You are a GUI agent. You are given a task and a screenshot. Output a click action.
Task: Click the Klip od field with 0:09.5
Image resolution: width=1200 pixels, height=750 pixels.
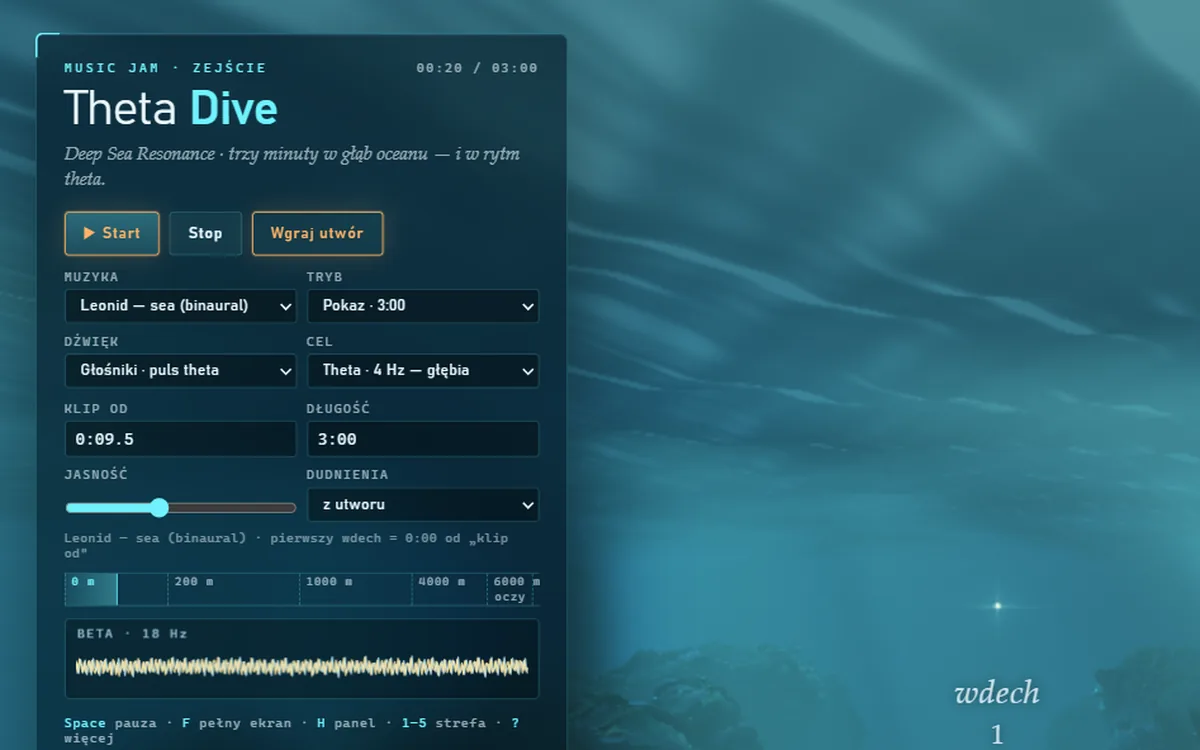181,439
